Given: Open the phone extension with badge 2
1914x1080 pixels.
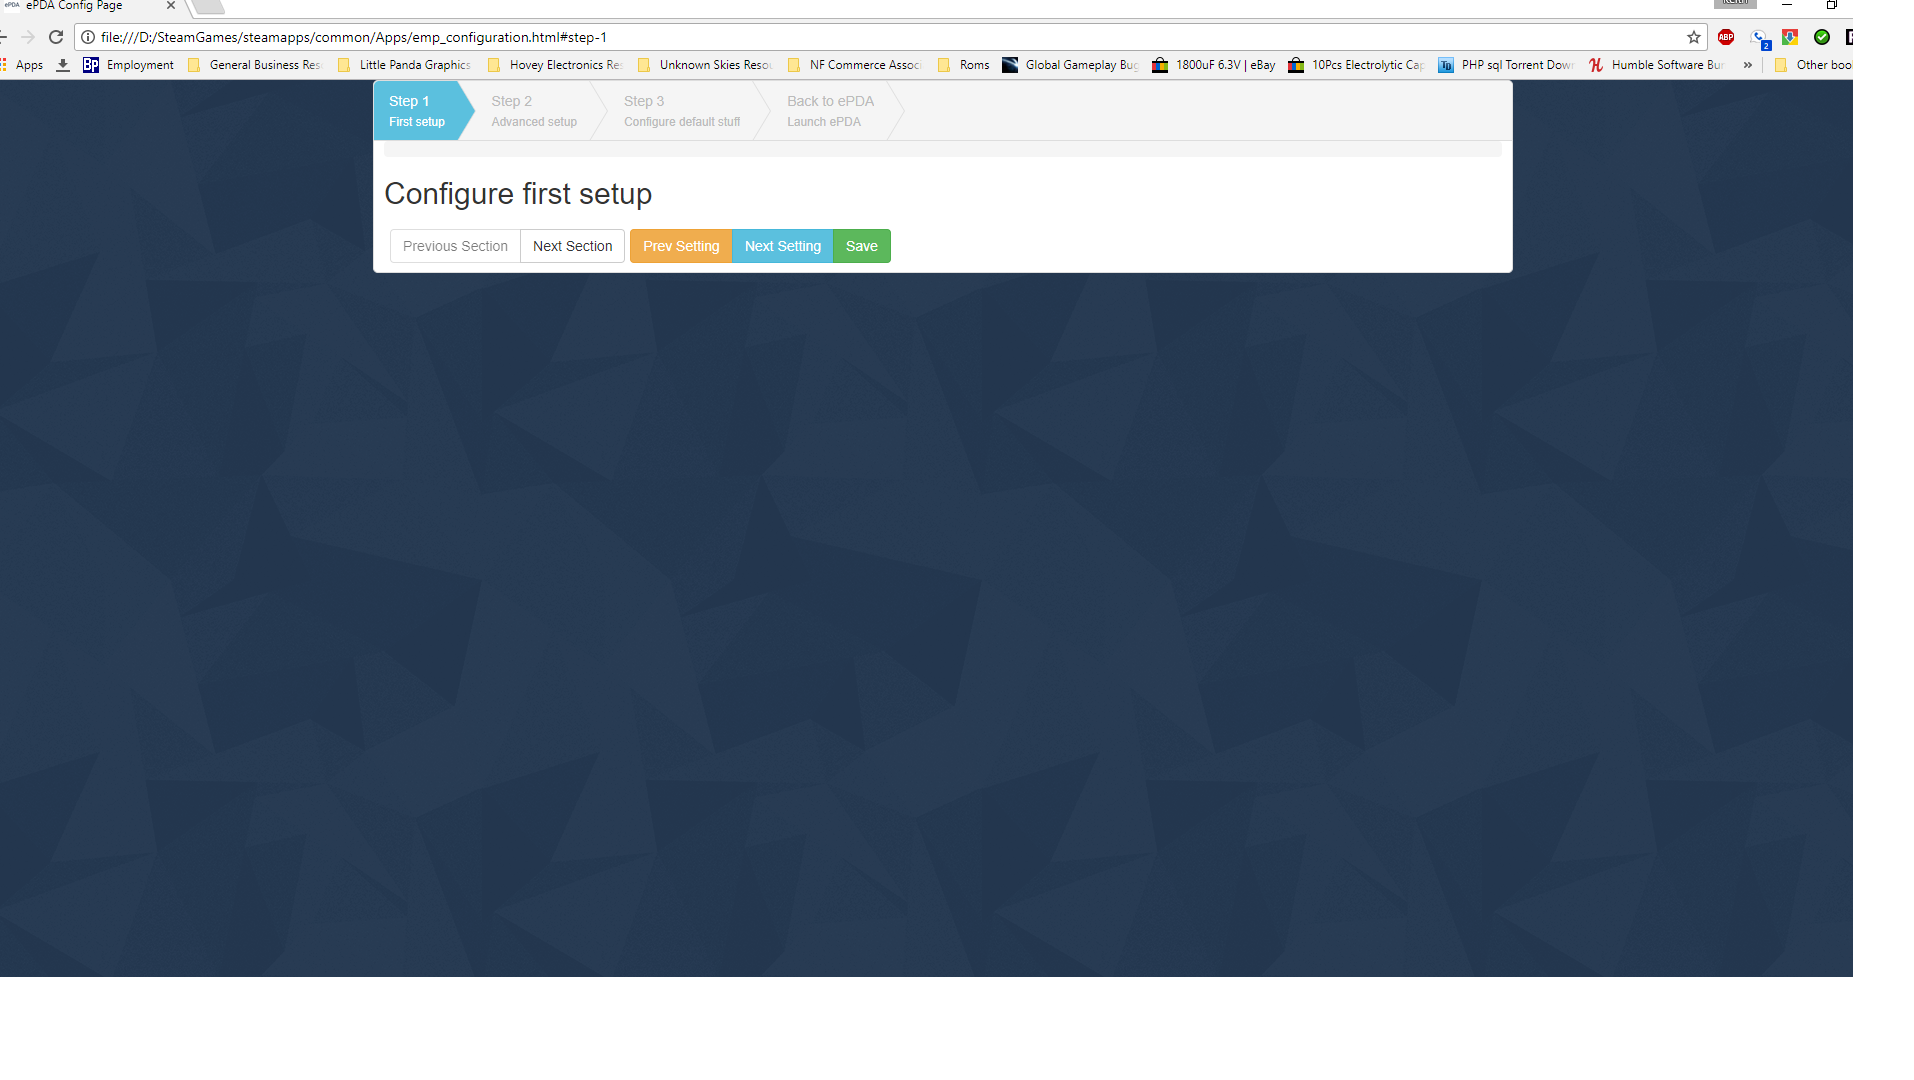Looking at the screenshot, I should point(1759,38).
